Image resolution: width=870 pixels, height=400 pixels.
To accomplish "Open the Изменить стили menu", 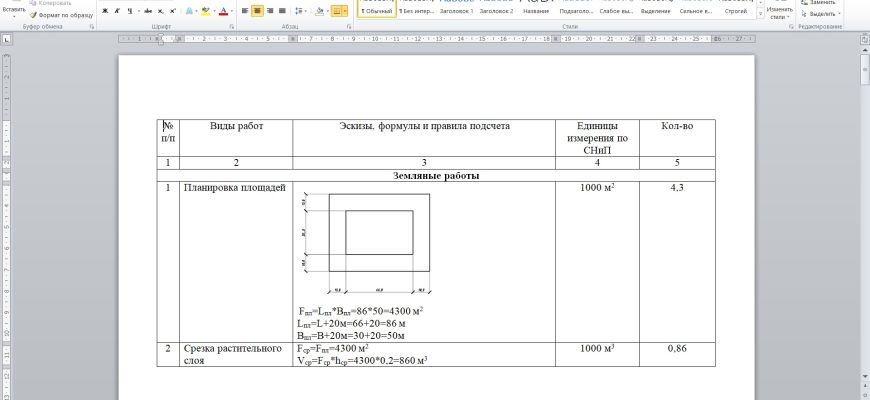I will tap(779, 13).
